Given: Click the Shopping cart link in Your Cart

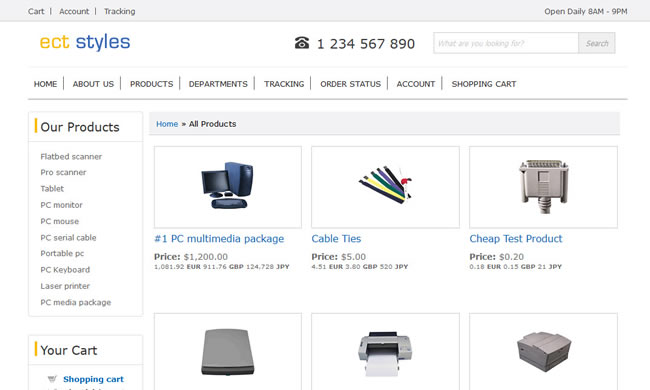Looking at the screenshot, I should [x=93, y=379].
